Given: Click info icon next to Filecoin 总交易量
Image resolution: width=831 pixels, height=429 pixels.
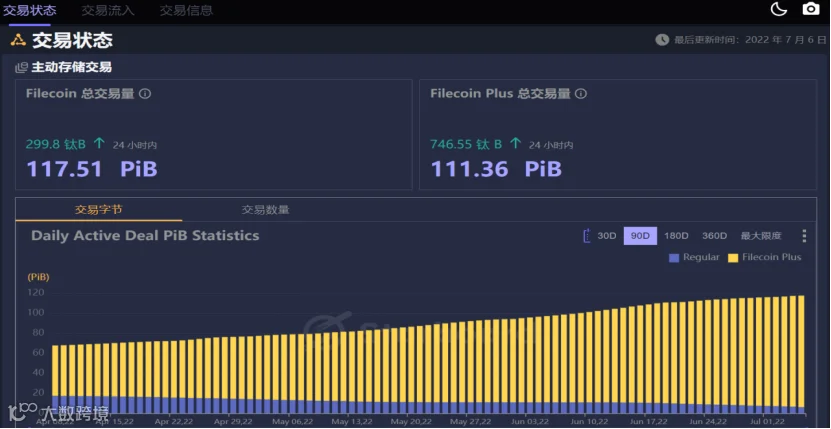Looking at the screenshot, I should (145, 94).
